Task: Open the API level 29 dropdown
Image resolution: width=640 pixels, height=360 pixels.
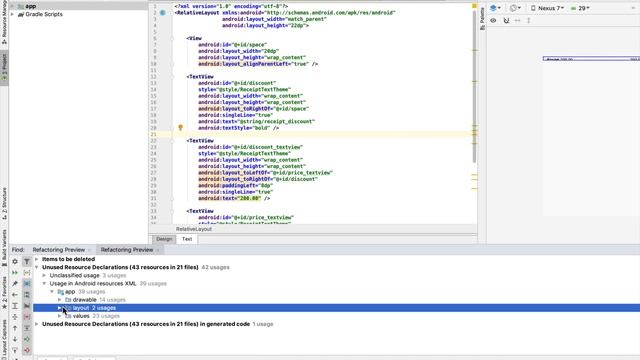Action: [580, 8]
